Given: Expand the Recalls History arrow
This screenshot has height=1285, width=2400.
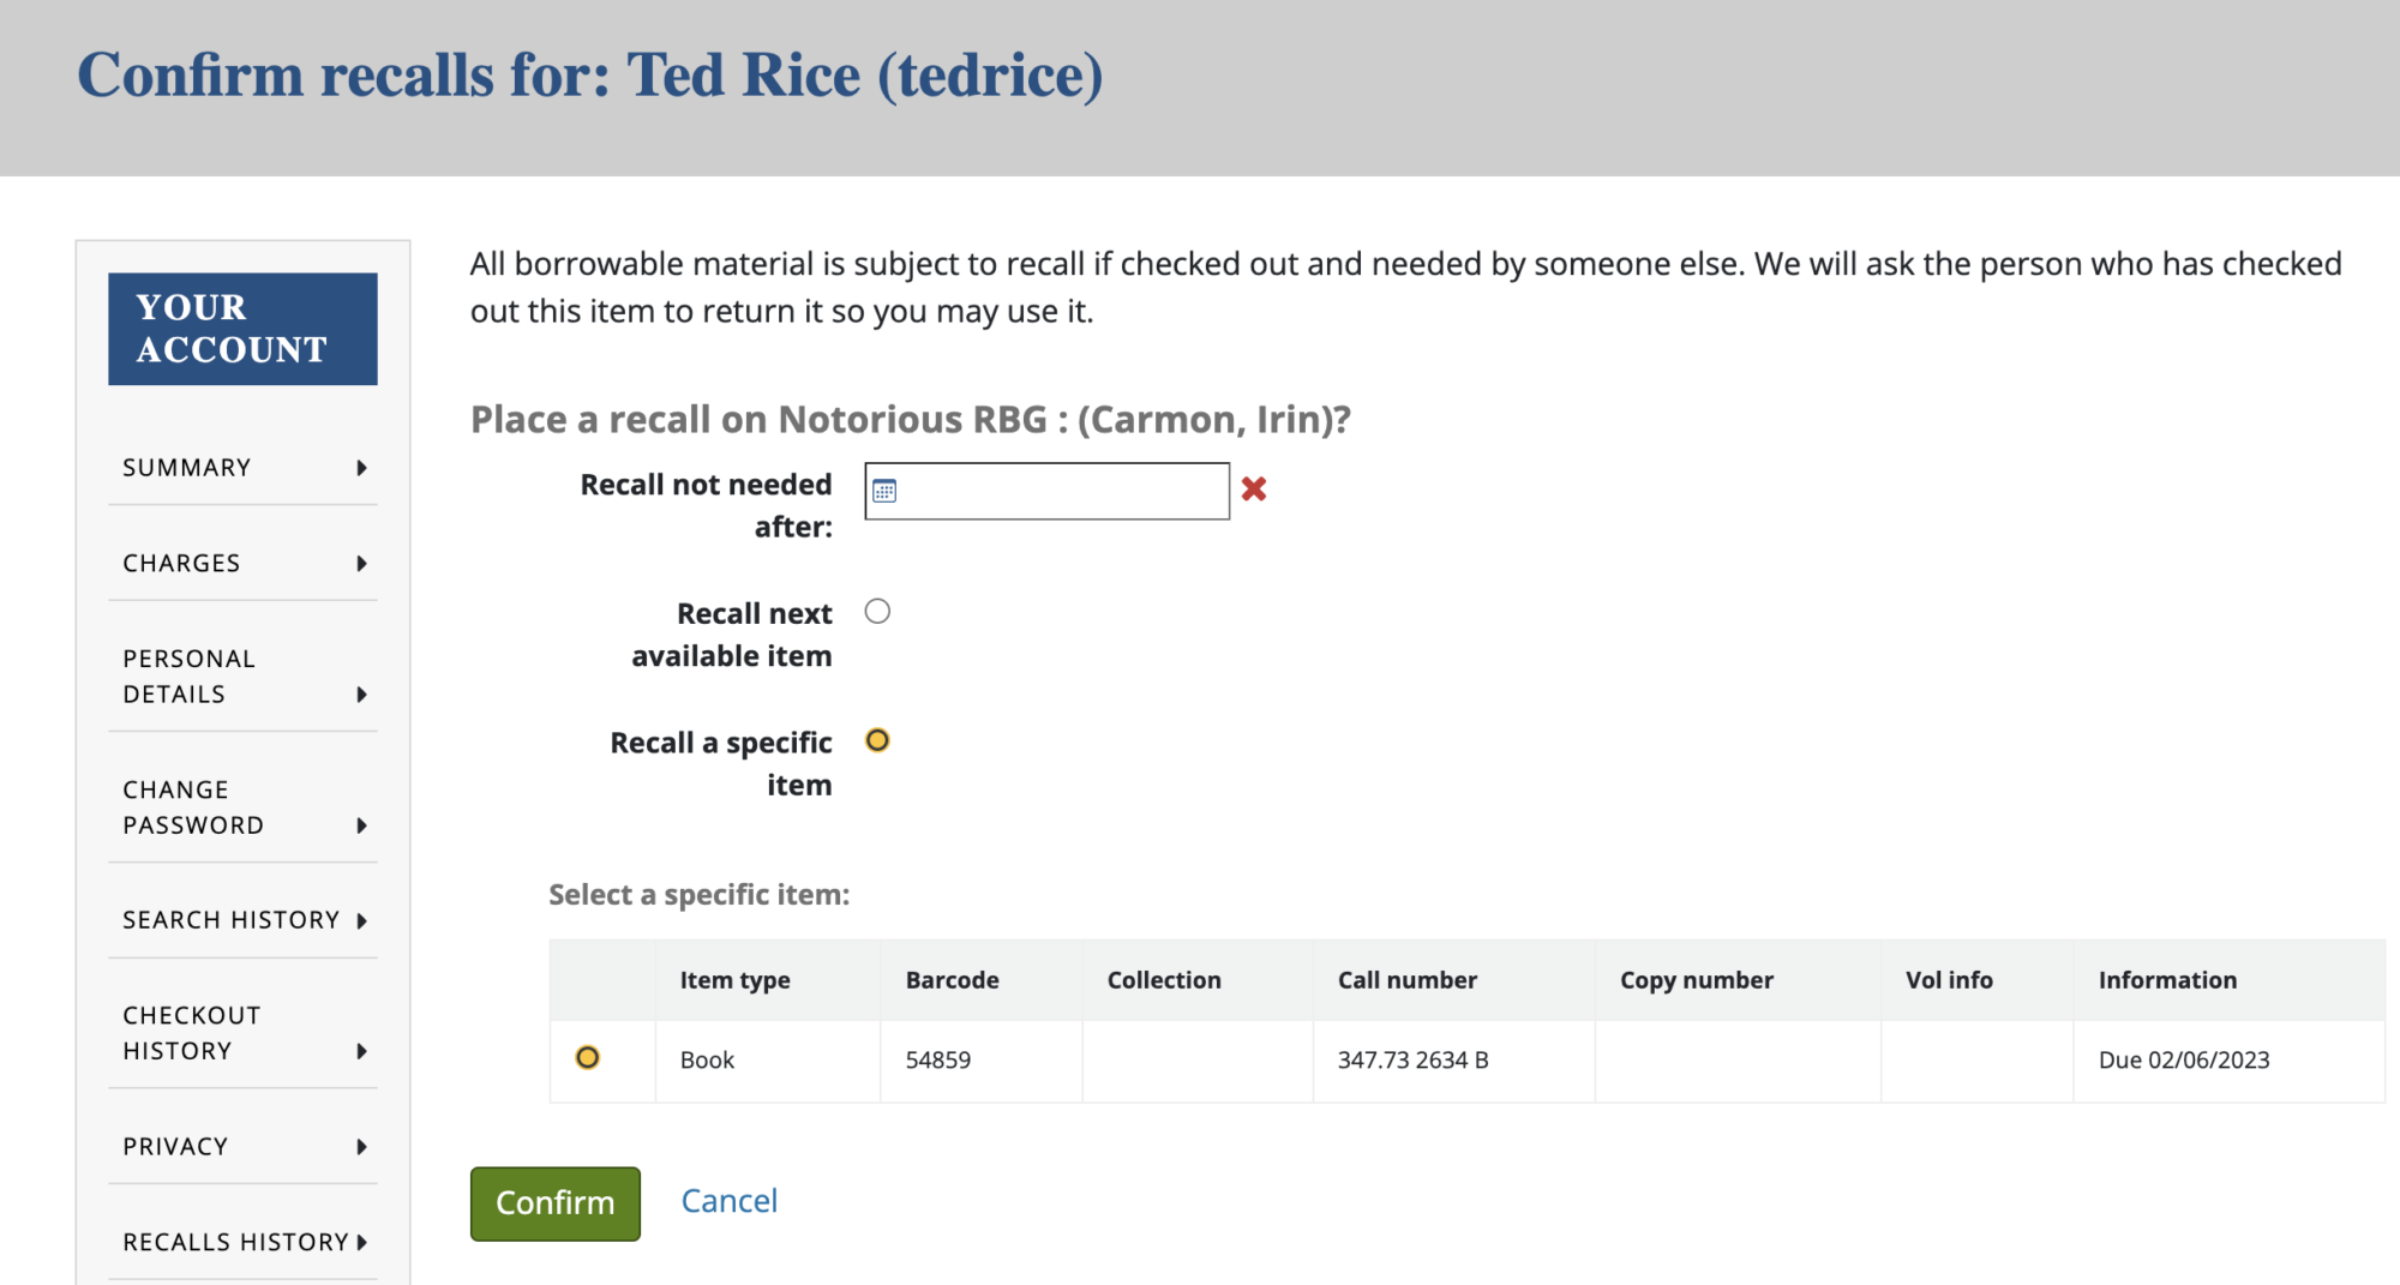Looking at the screenshot, I should 362,1243.
